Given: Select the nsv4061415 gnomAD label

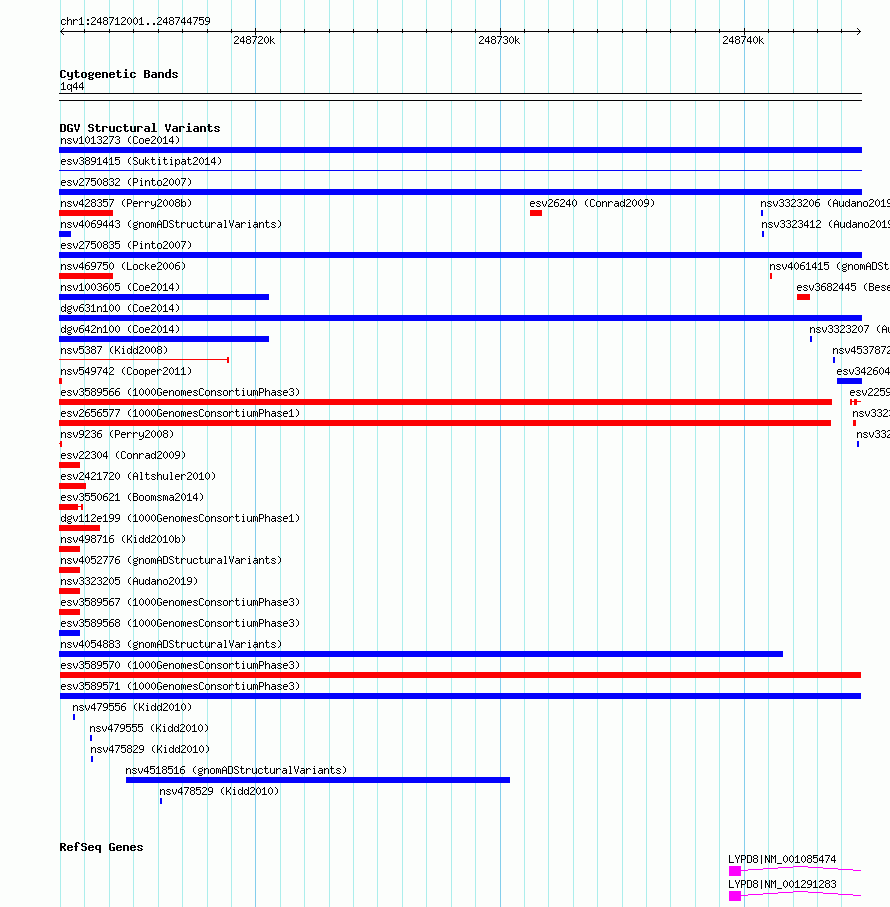Looking at the screenshot, I should pos(829,267).
